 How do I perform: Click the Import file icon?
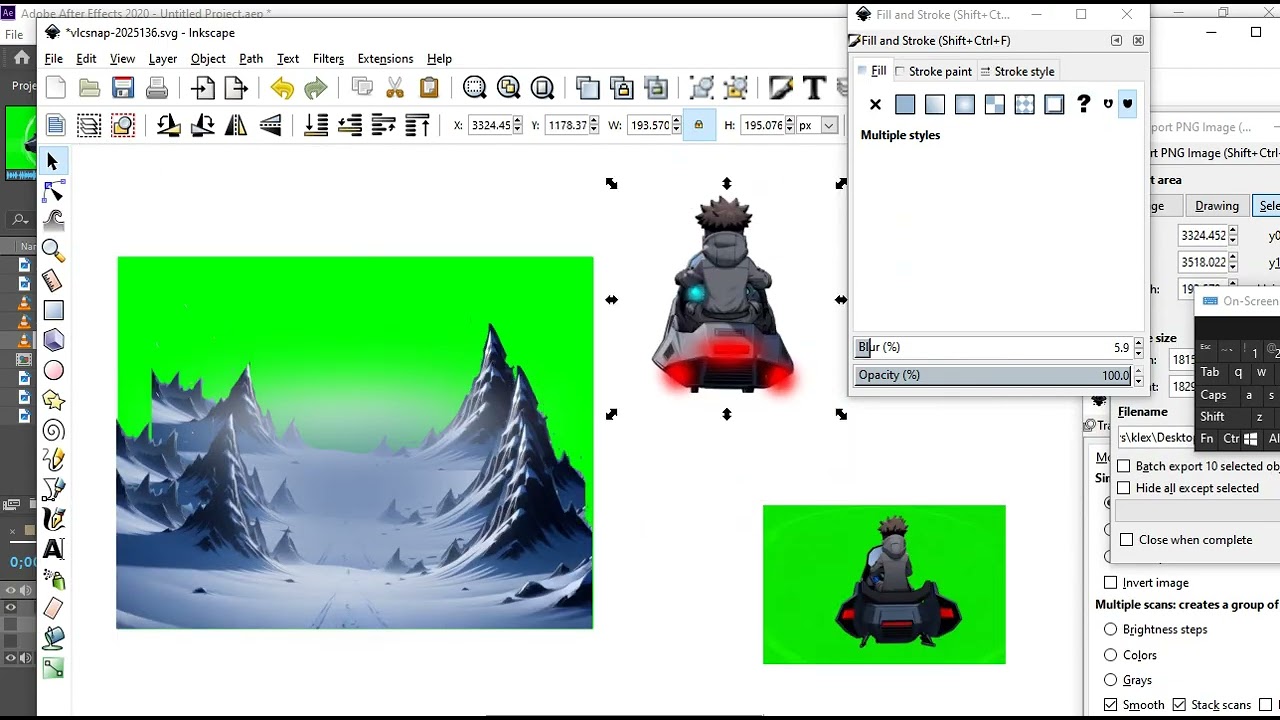tap(203, 88)
